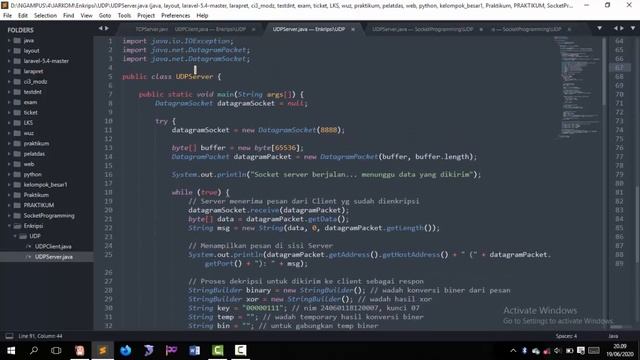Viewport: 640px width, 360px height.
Task: Collapse the UDP subfolder arrow
Action: 15,236
